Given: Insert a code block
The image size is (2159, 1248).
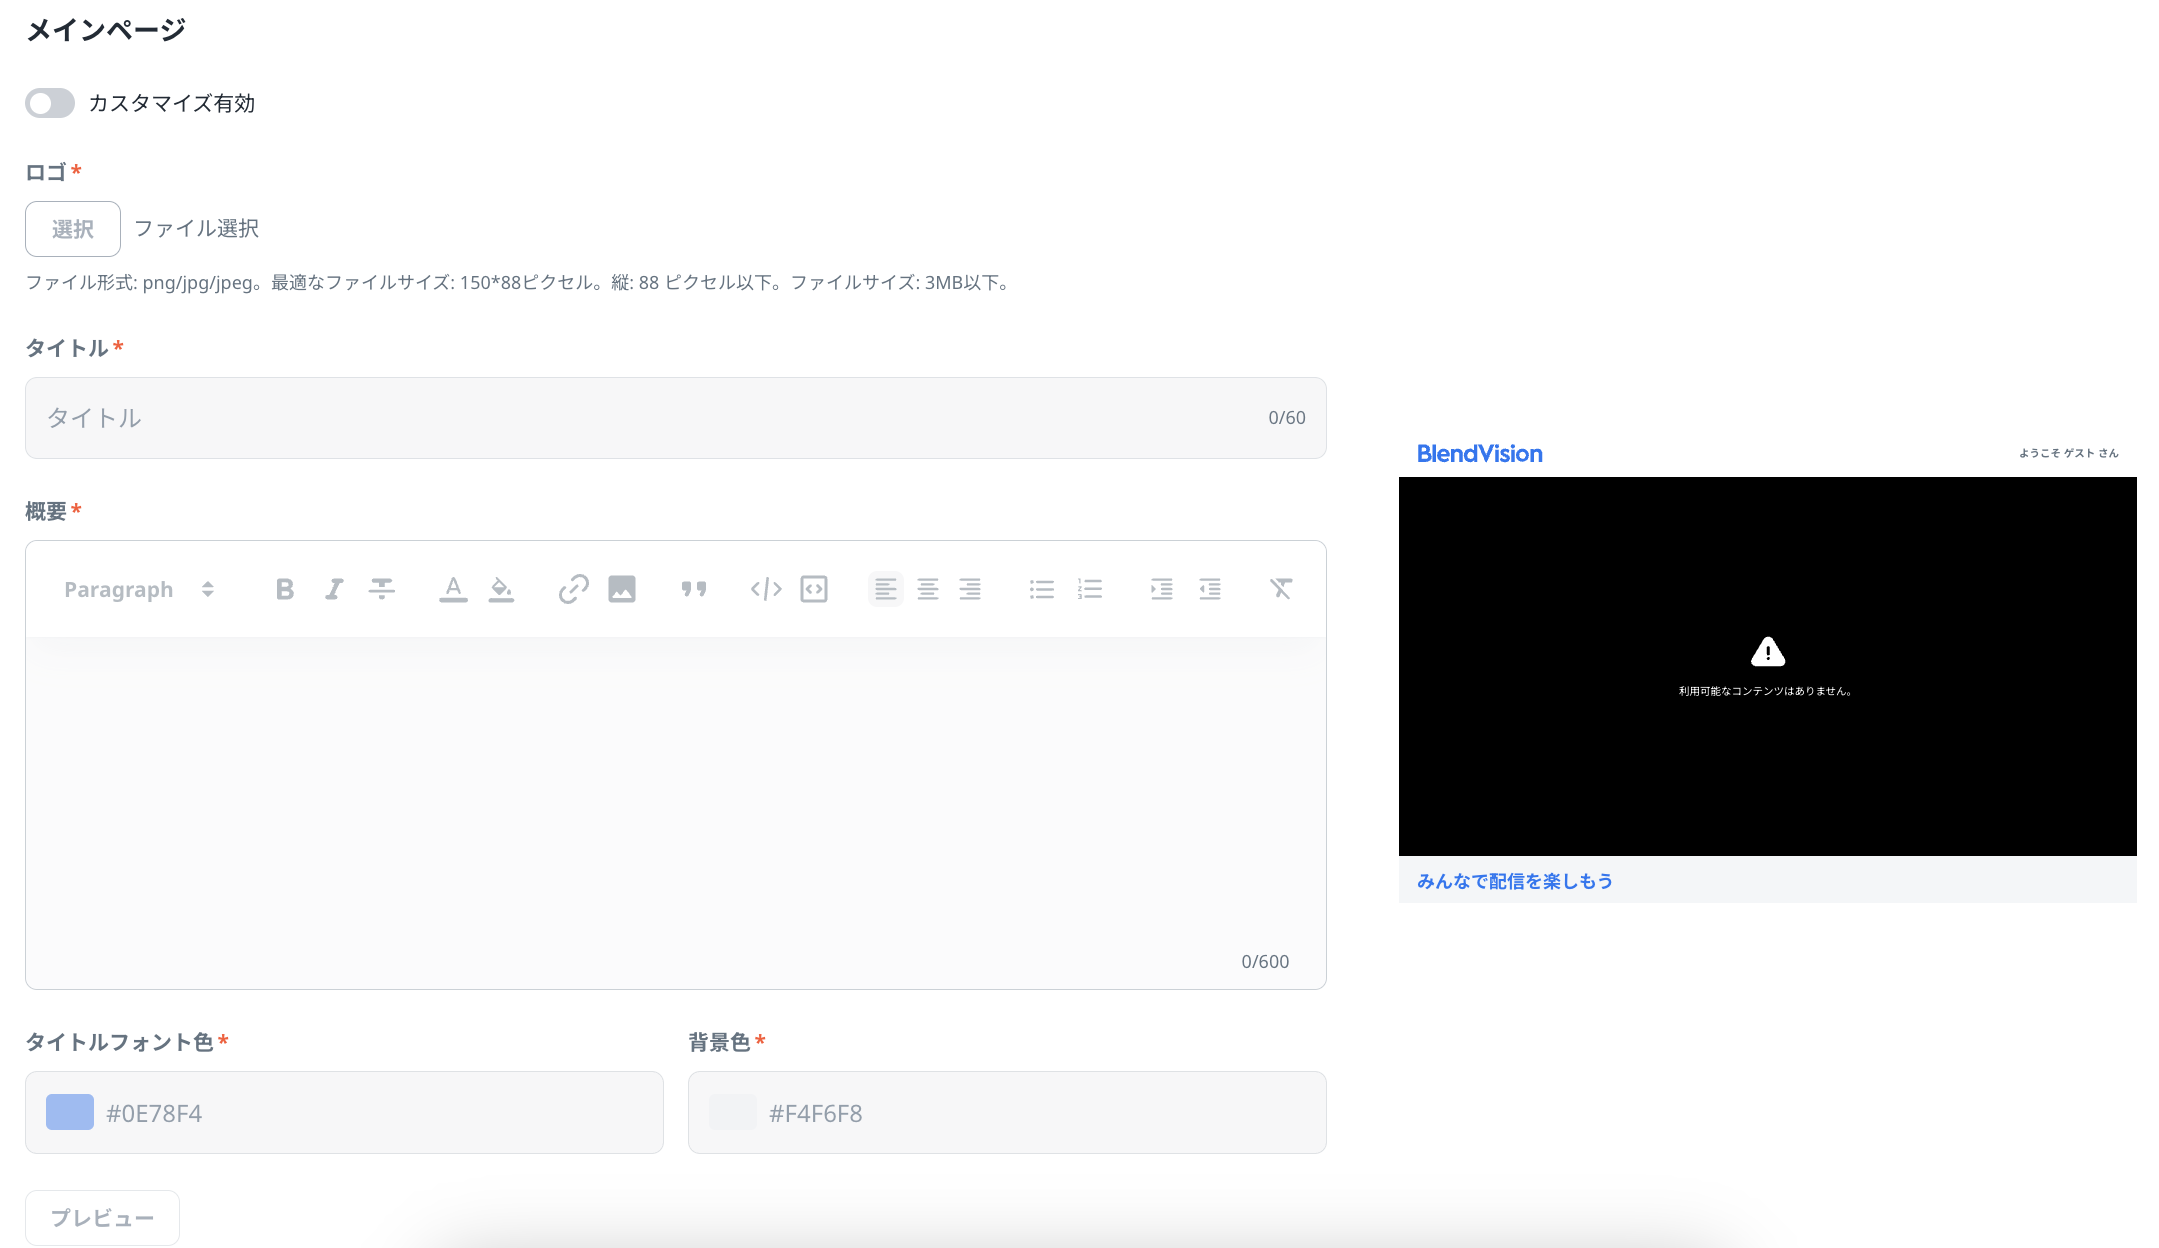Looking at the screenshot, I should (814, 589).
